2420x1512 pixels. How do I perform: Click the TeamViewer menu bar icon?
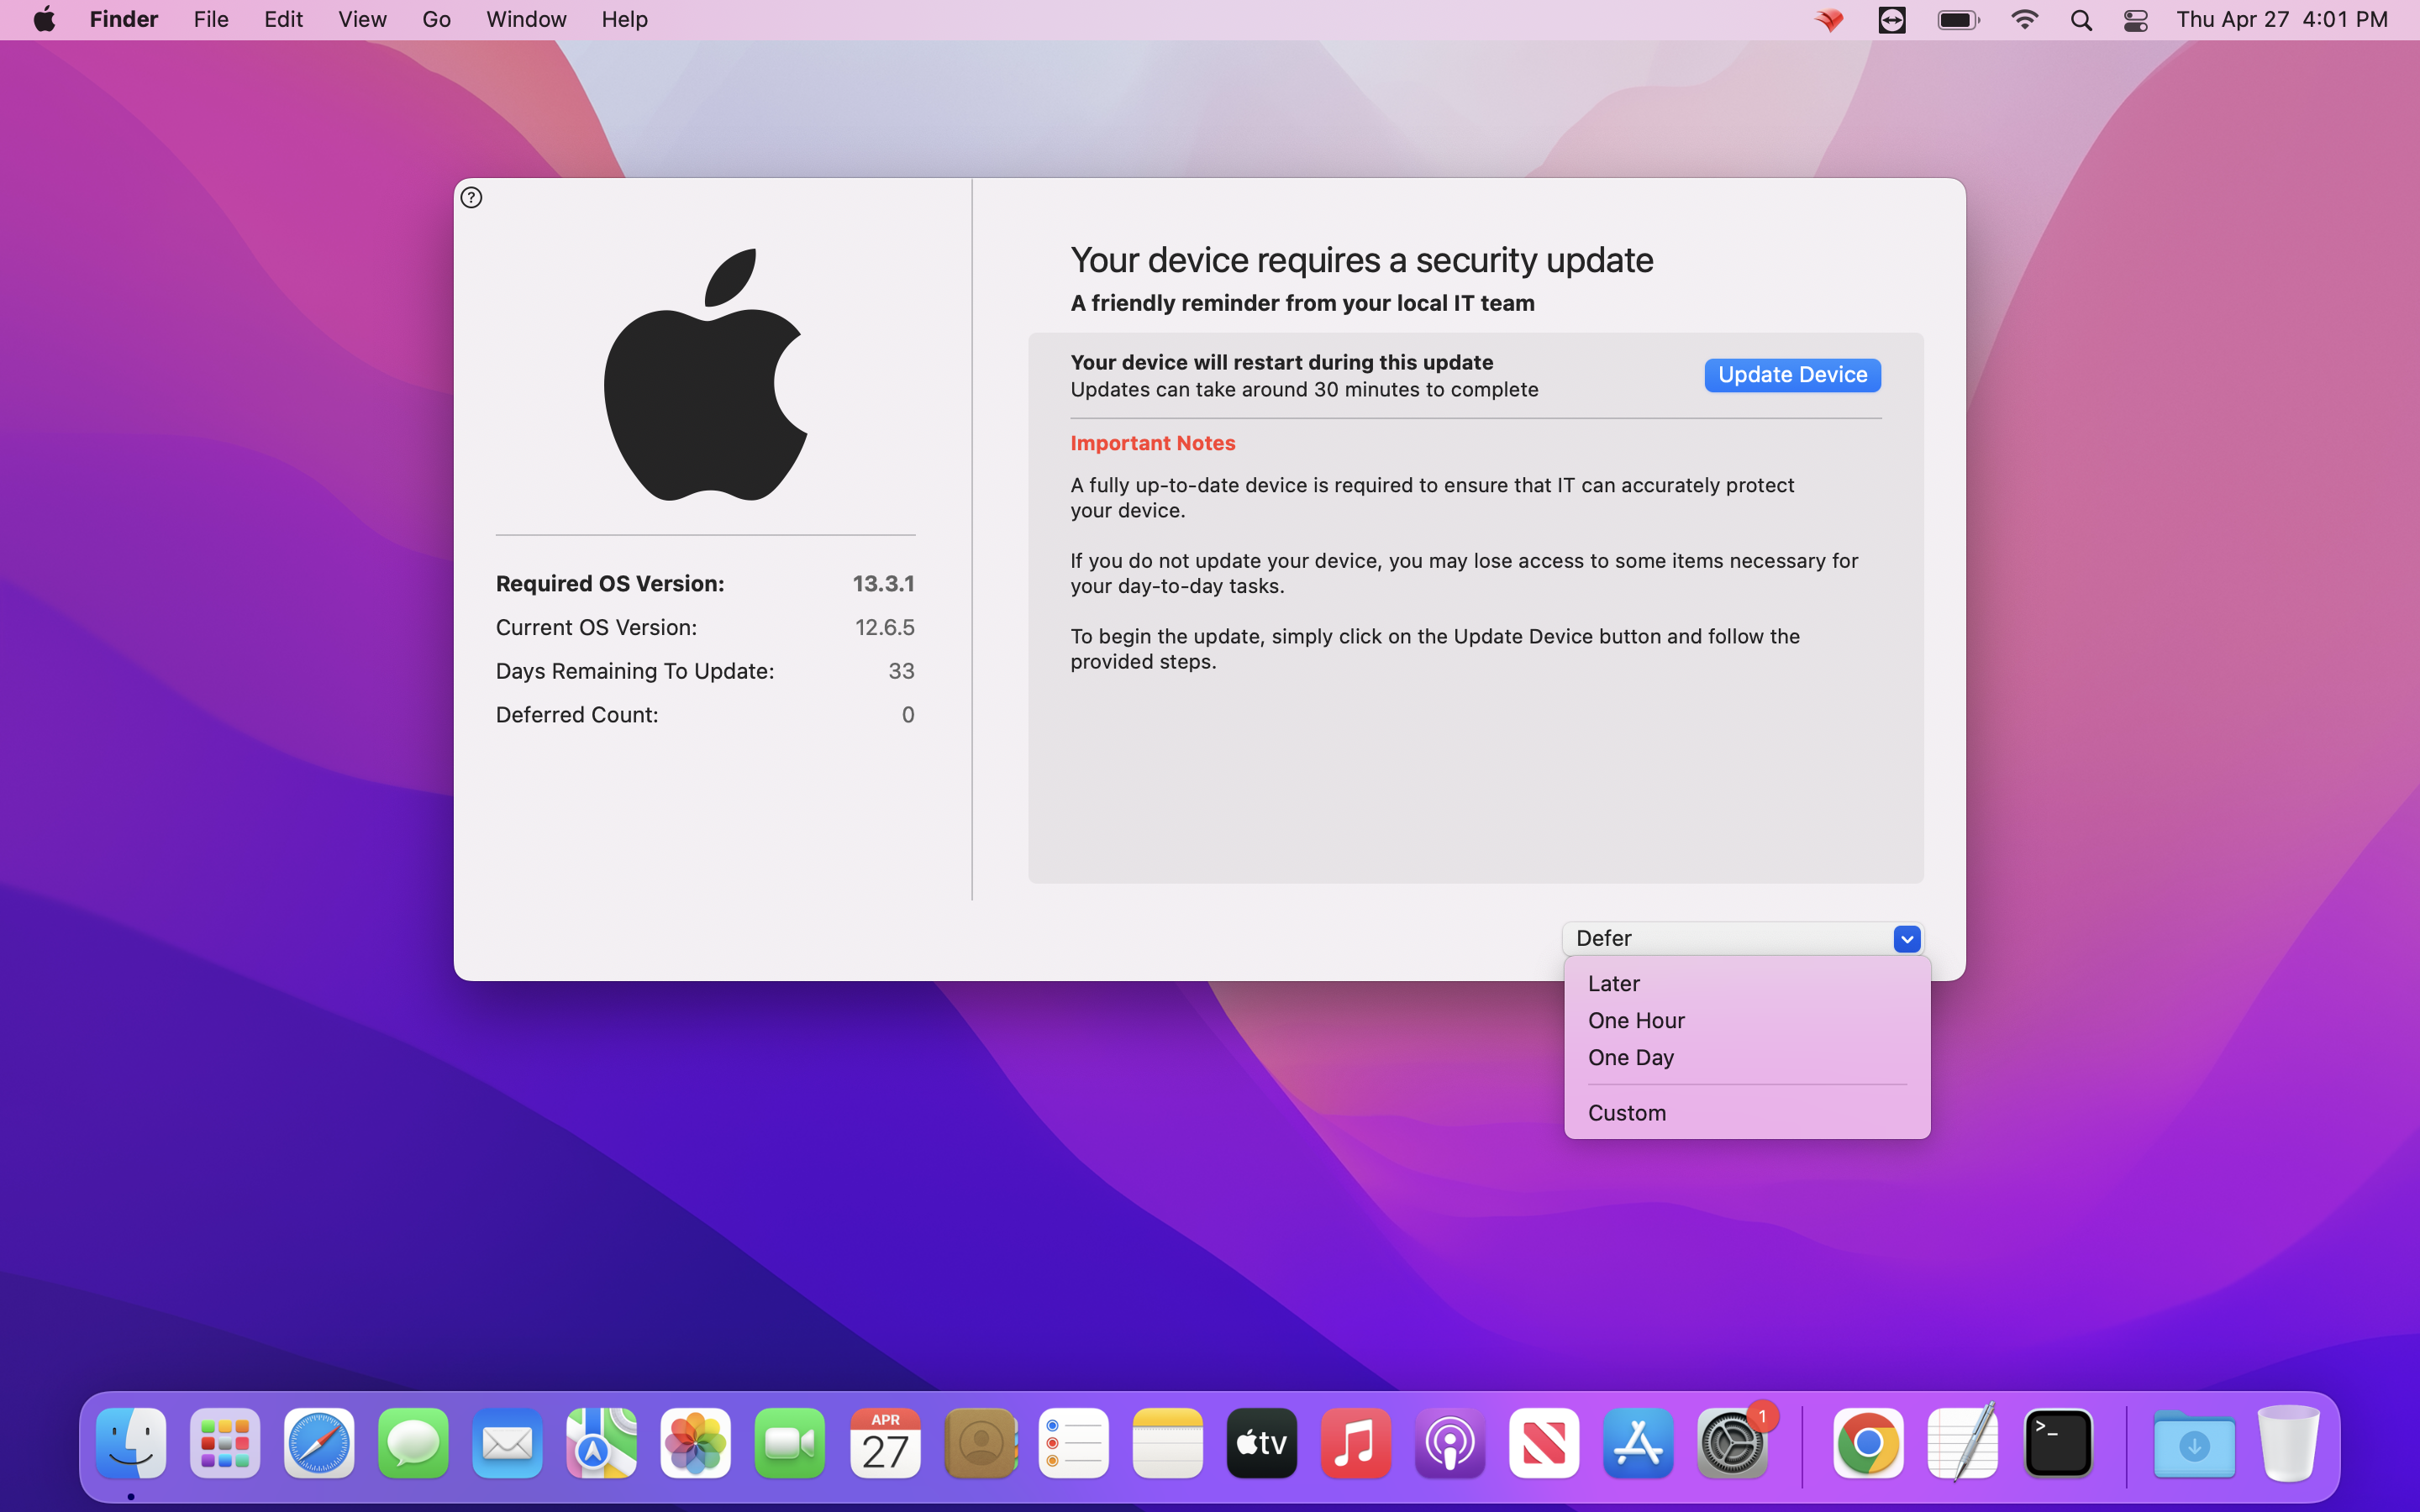pos(1892,20)
